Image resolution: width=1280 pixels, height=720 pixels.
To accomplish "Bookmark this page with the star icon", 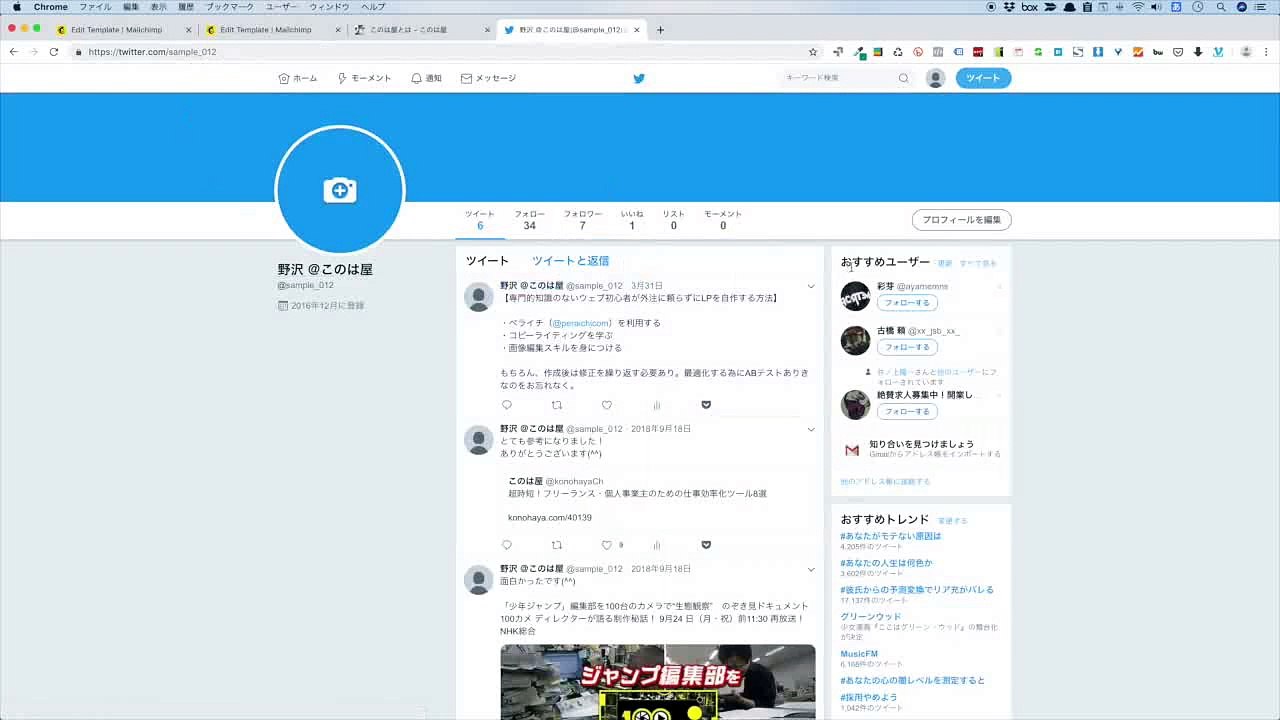I will [x=813, y=52].
